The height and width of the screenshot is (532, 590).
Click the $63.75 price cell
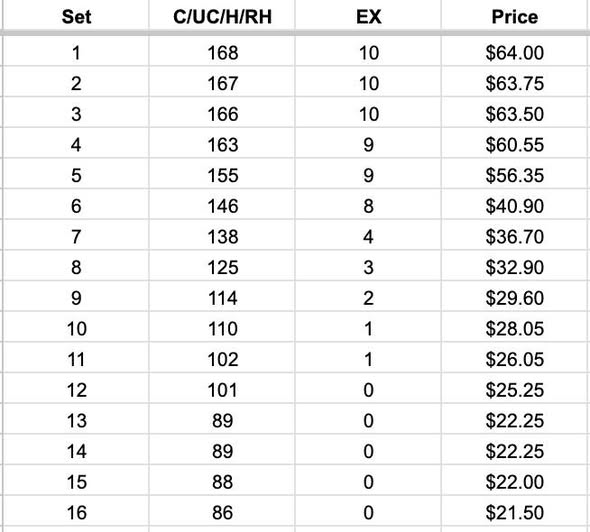pos(515,83)
